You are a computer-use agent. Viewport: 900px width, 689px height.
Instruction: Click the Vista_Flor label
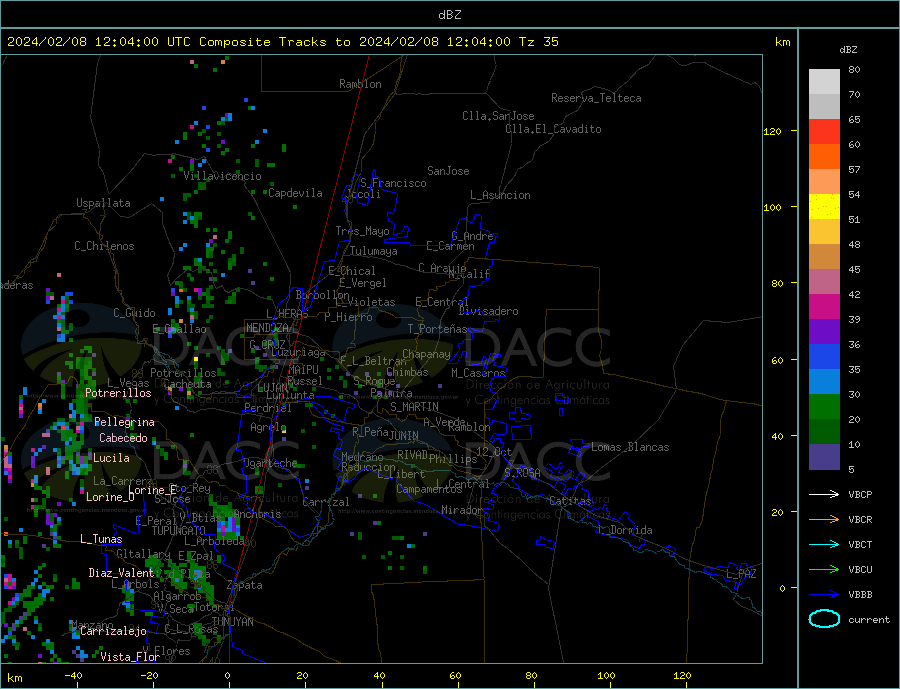point(130,657)
